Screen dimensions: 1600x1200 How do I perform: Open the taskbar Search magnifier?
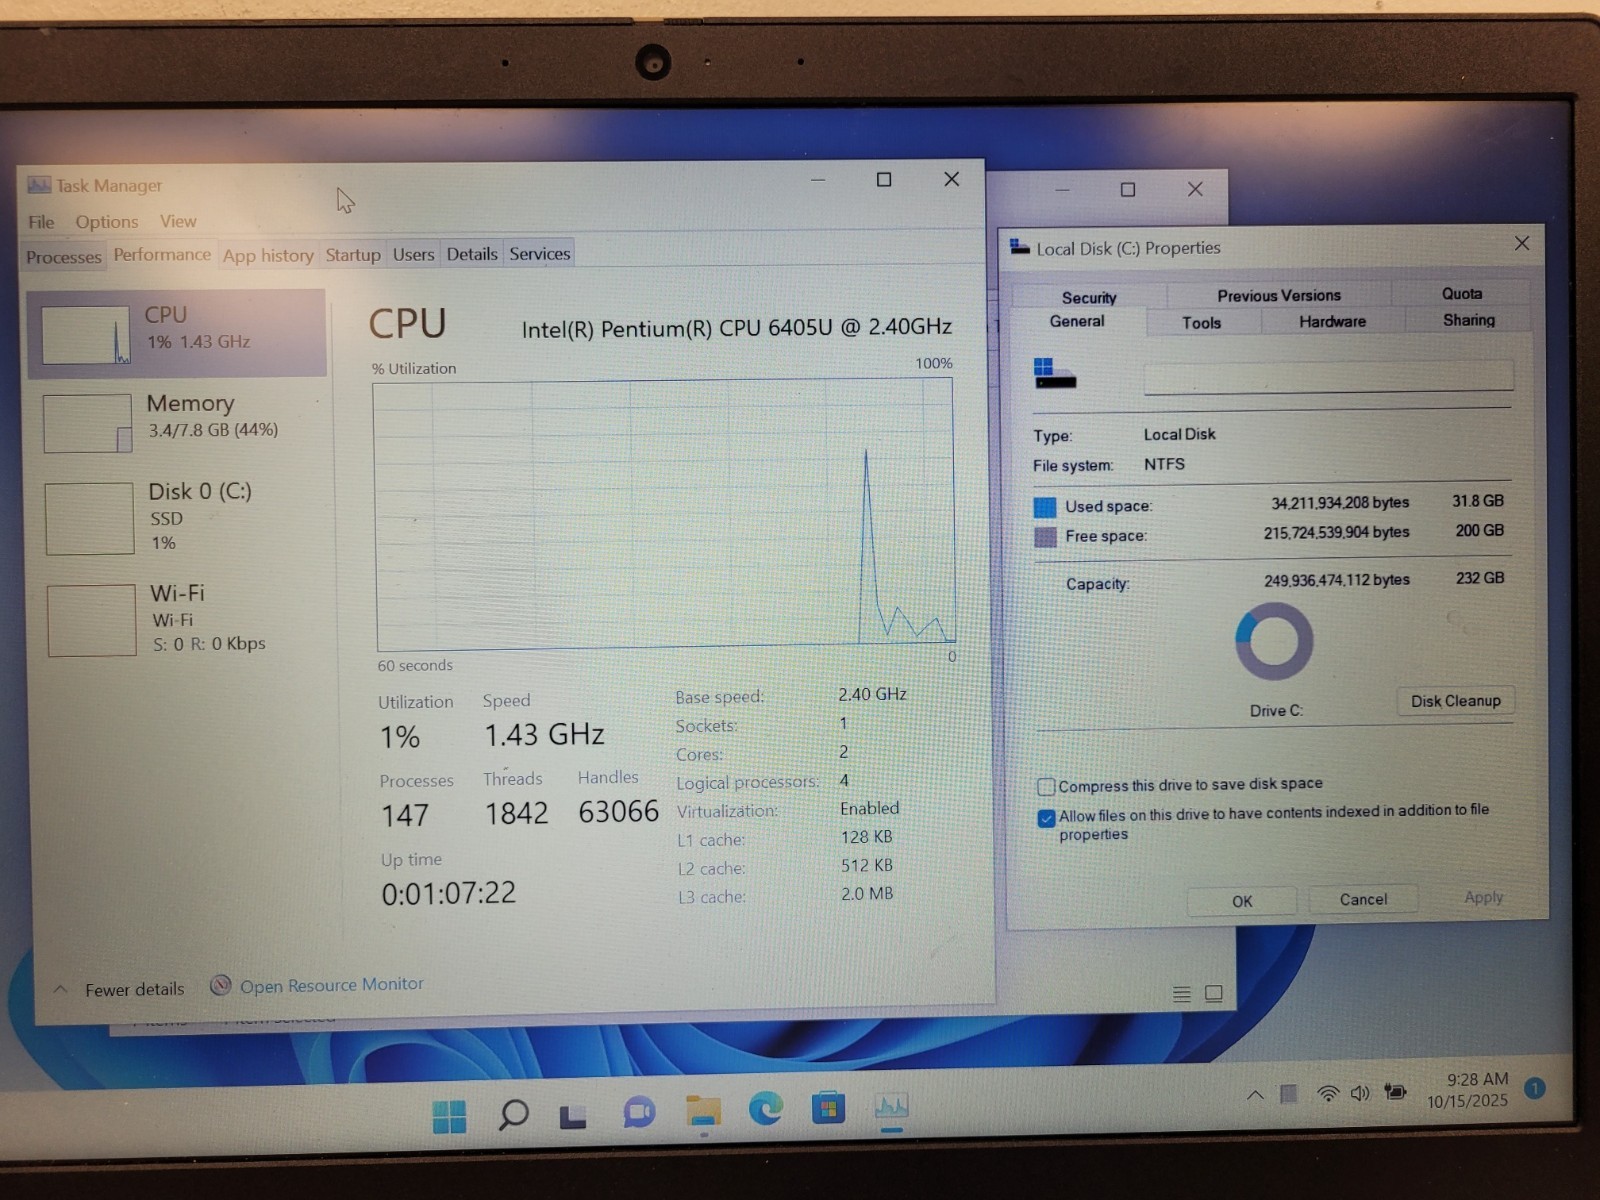[513, 1114]
